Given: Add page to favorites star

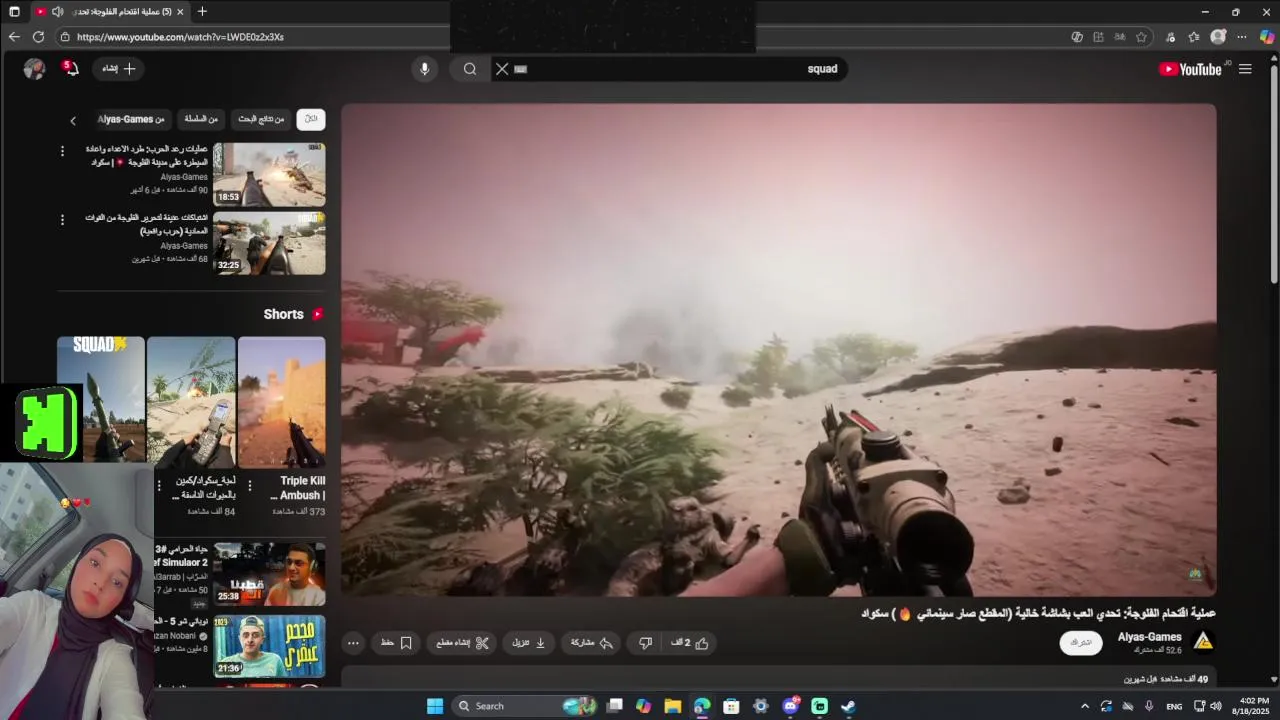Looking at the screenshot, I should [1141, 37].
